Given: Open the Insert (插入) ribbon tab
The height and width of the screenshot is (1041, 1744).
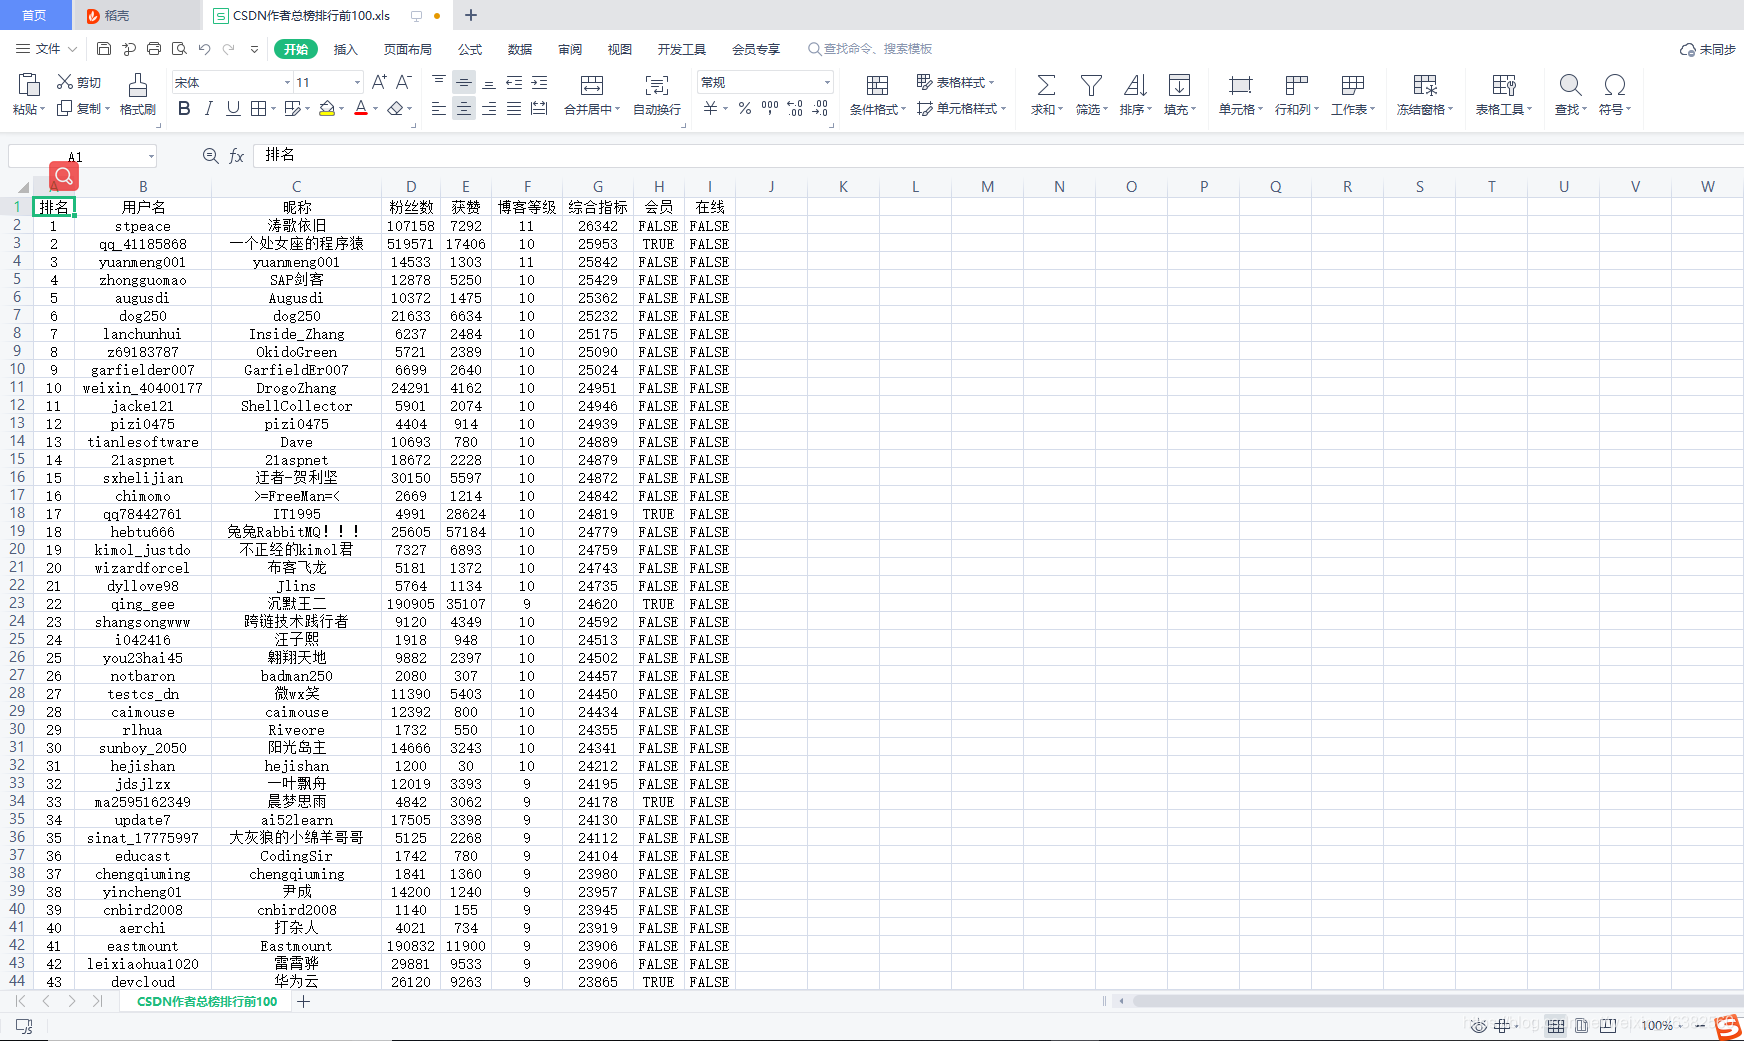Looking at the screenshot, I should (345, 49).
